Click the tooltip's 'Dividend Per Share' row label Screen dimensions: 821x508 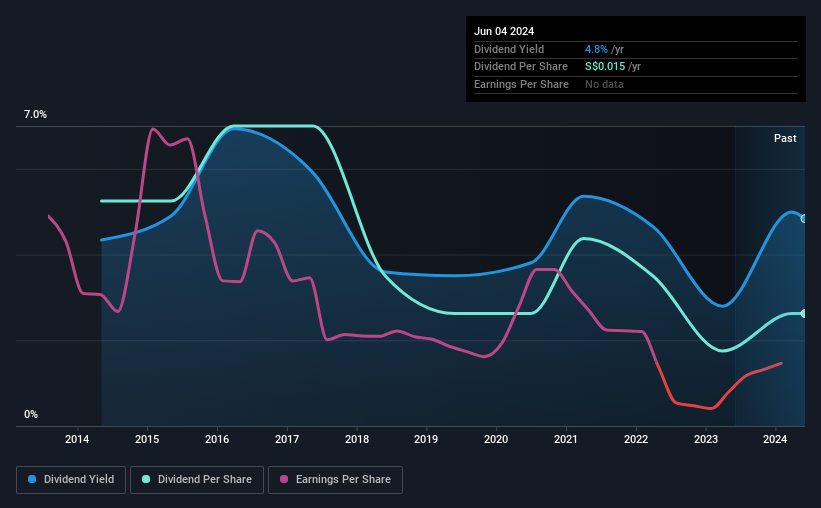tap(520, 67)
